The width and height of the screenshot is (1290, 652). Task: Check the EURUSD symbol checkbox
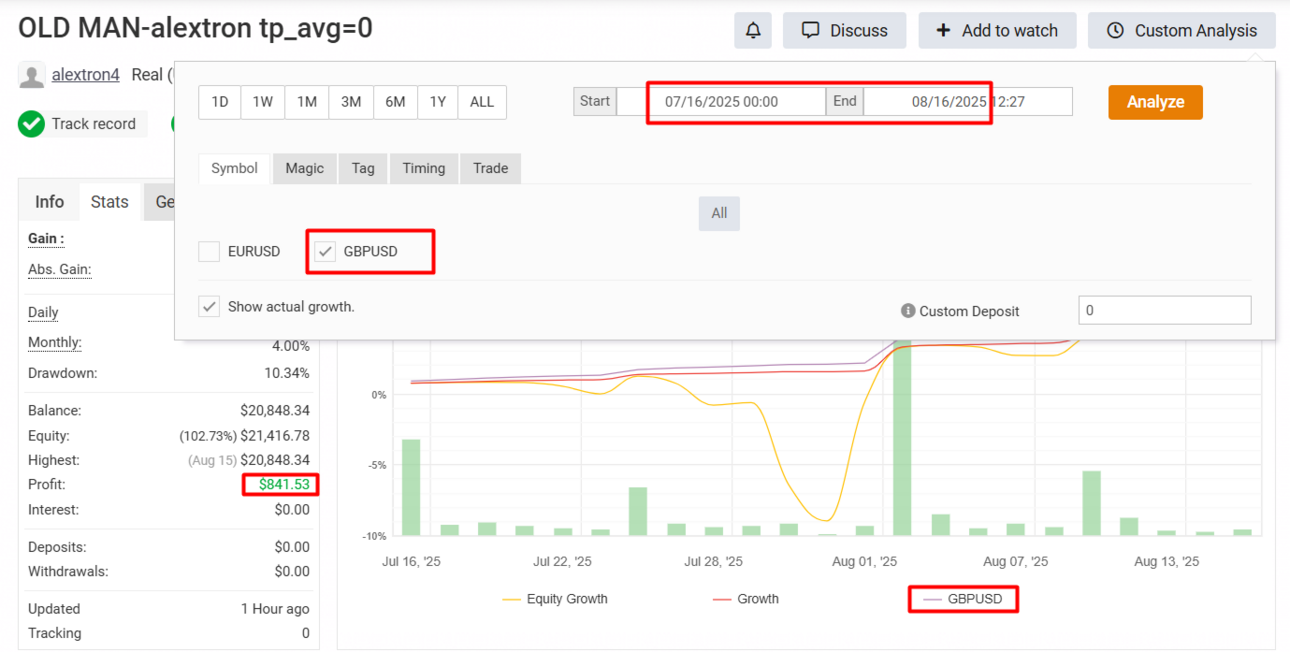click(209, 251)
